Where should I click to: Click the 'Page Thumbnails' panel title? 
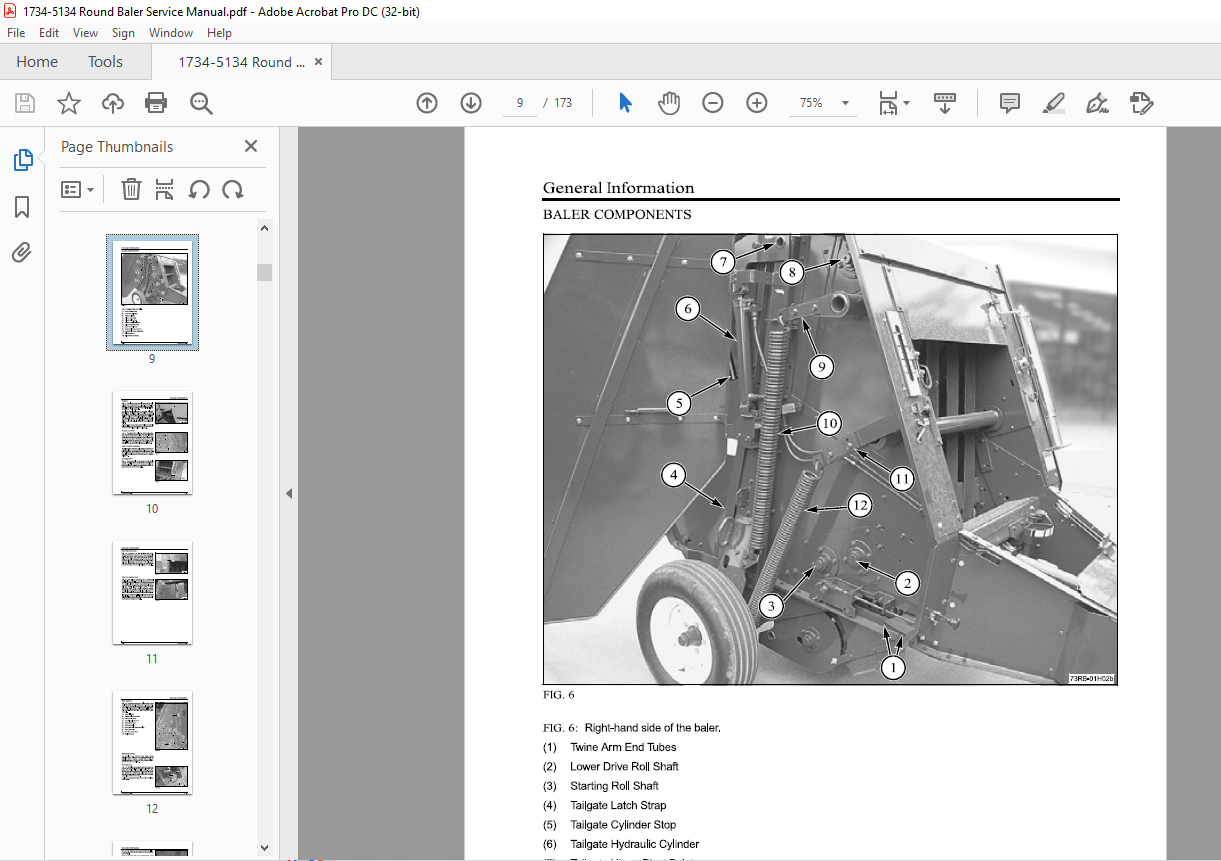(x=117, y=147)
